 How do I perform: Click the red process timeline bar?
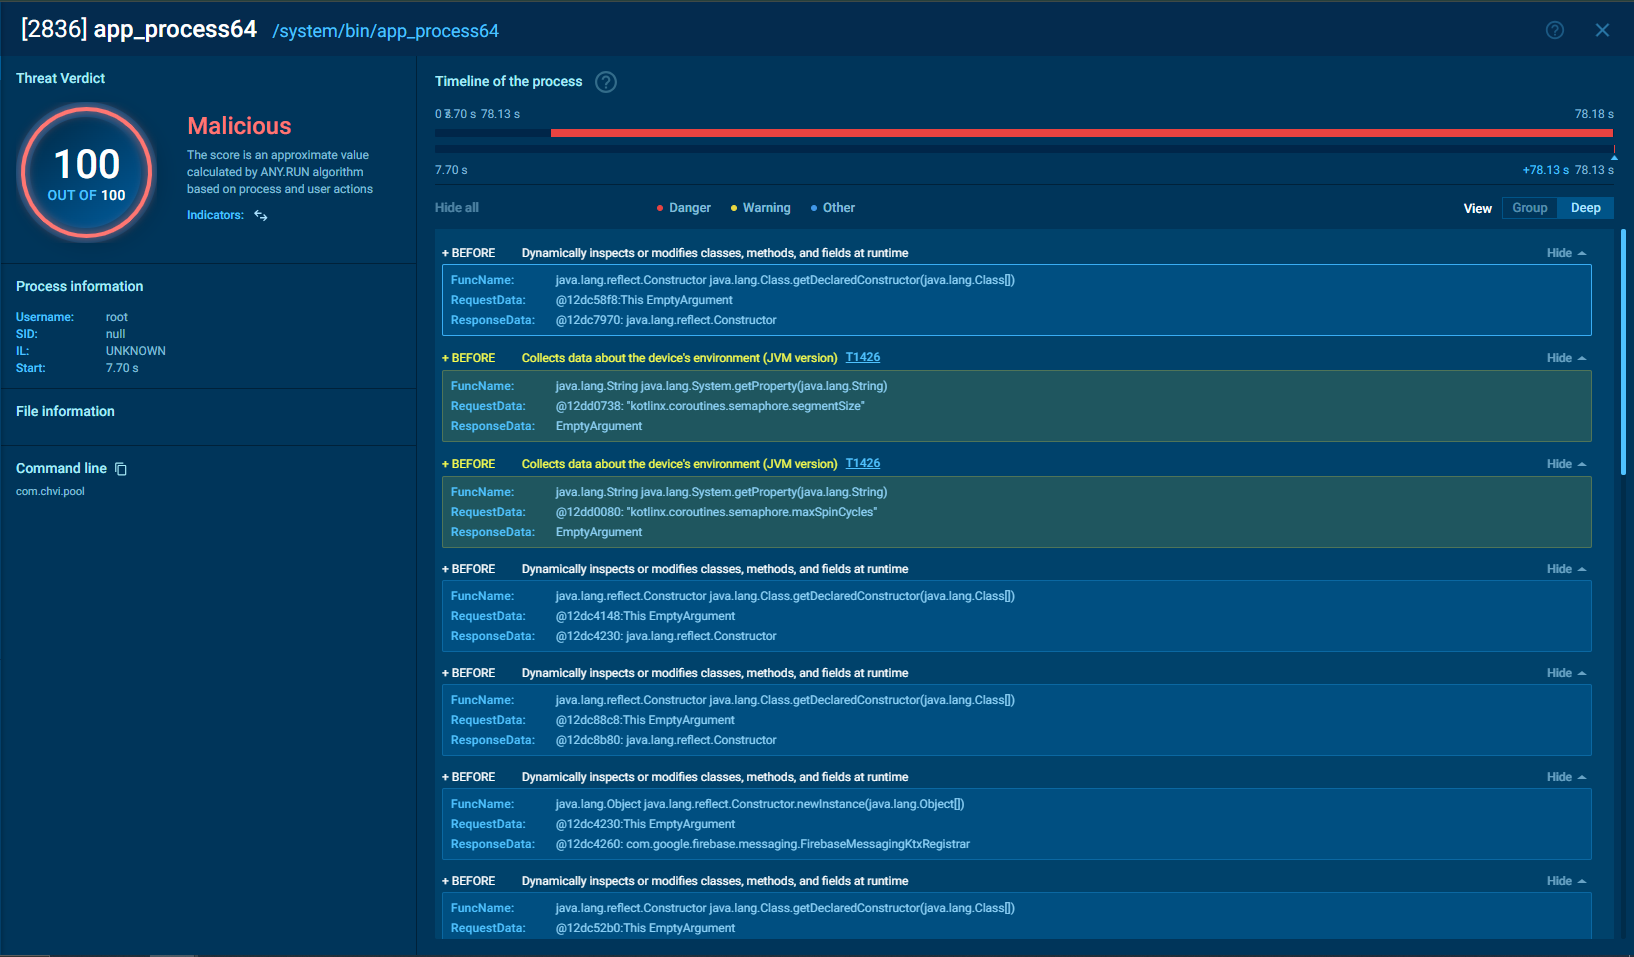1080,133
